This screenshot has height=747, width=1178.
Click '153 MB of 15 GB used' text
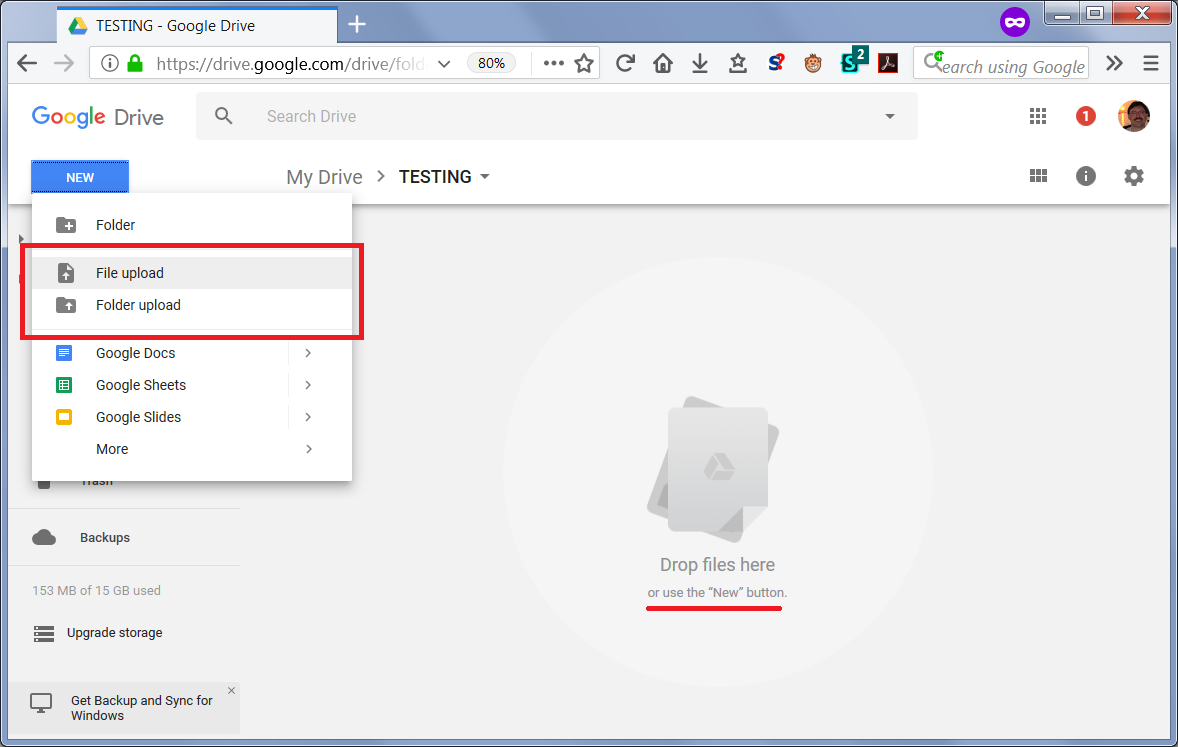tap(96, 590)
